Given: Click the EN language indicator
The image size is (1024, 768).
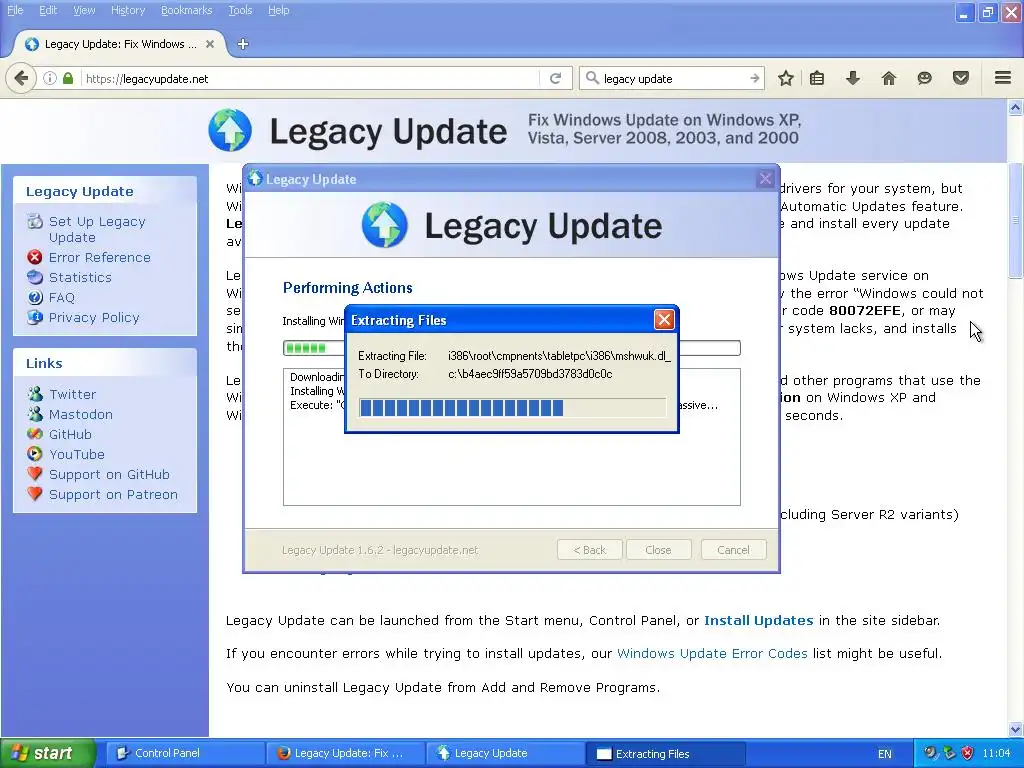Looking at the screenshot, I should [884, 754].
